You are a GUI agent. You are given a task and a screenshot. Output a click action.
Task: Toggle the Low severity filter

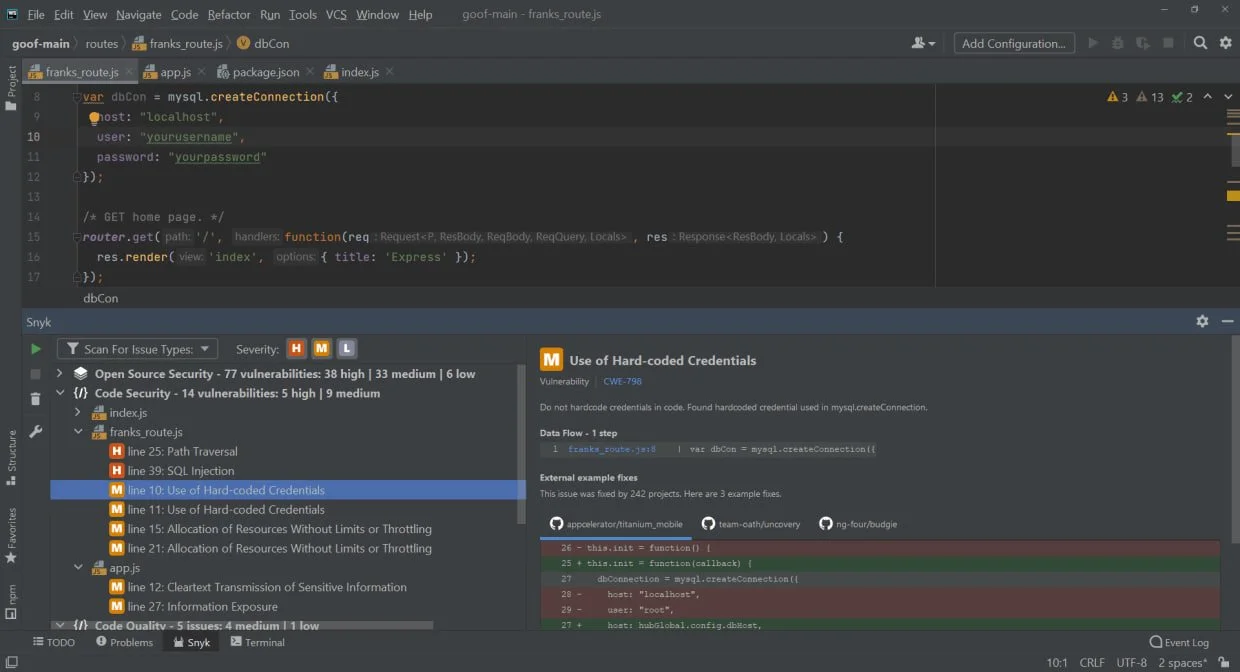(x=346, y=348)
